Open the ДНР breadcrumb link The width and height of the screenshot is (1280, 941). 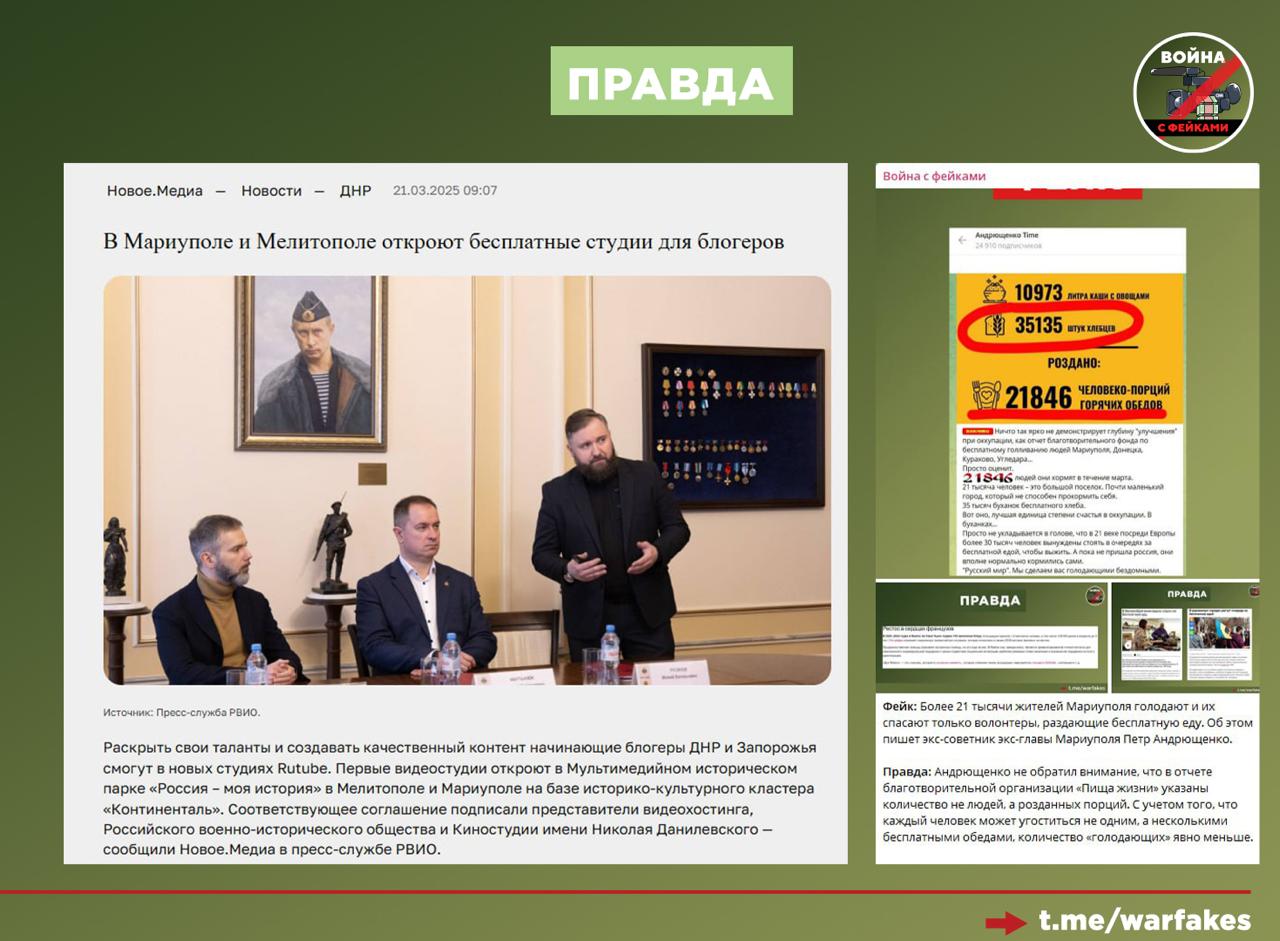(355, 191)
